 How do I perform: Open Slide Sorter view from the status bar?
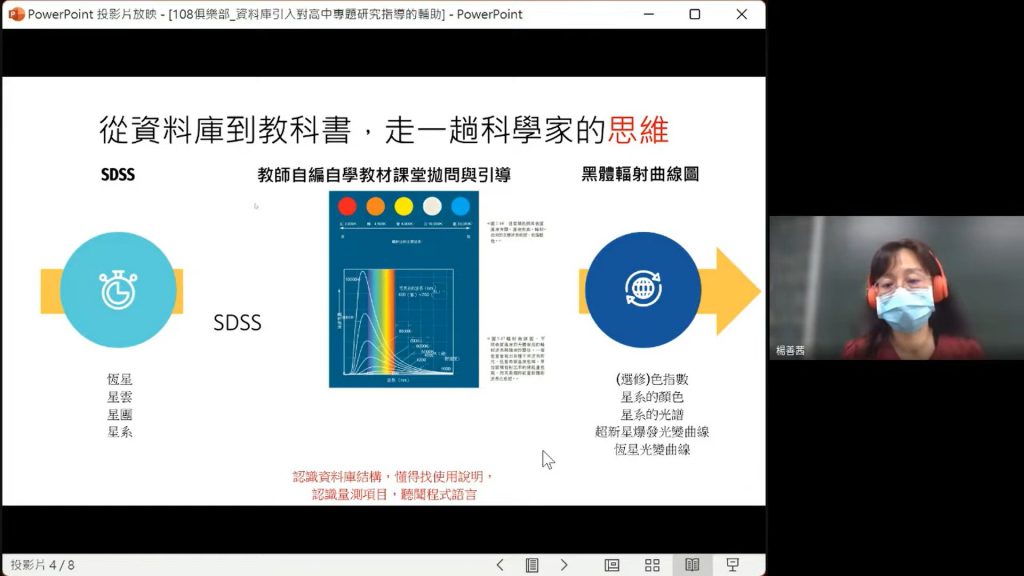[652, 565]
